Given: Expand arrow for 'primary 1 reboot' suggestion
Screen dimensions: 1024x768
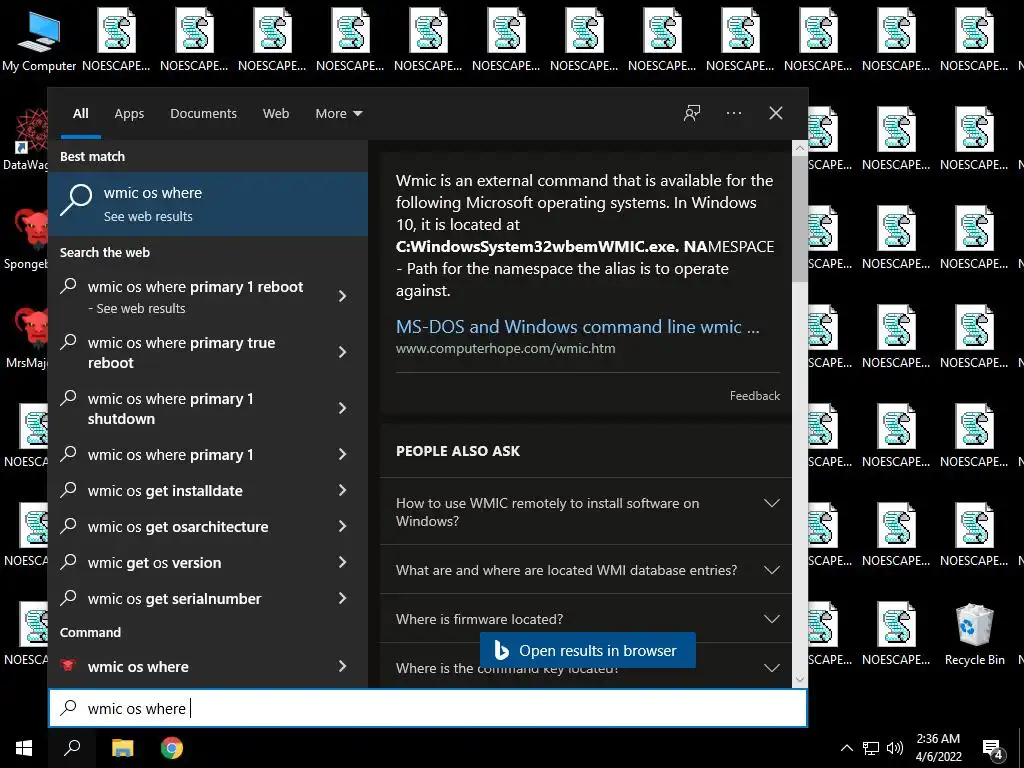Looking at the screenshot, I should pos(342,296).
